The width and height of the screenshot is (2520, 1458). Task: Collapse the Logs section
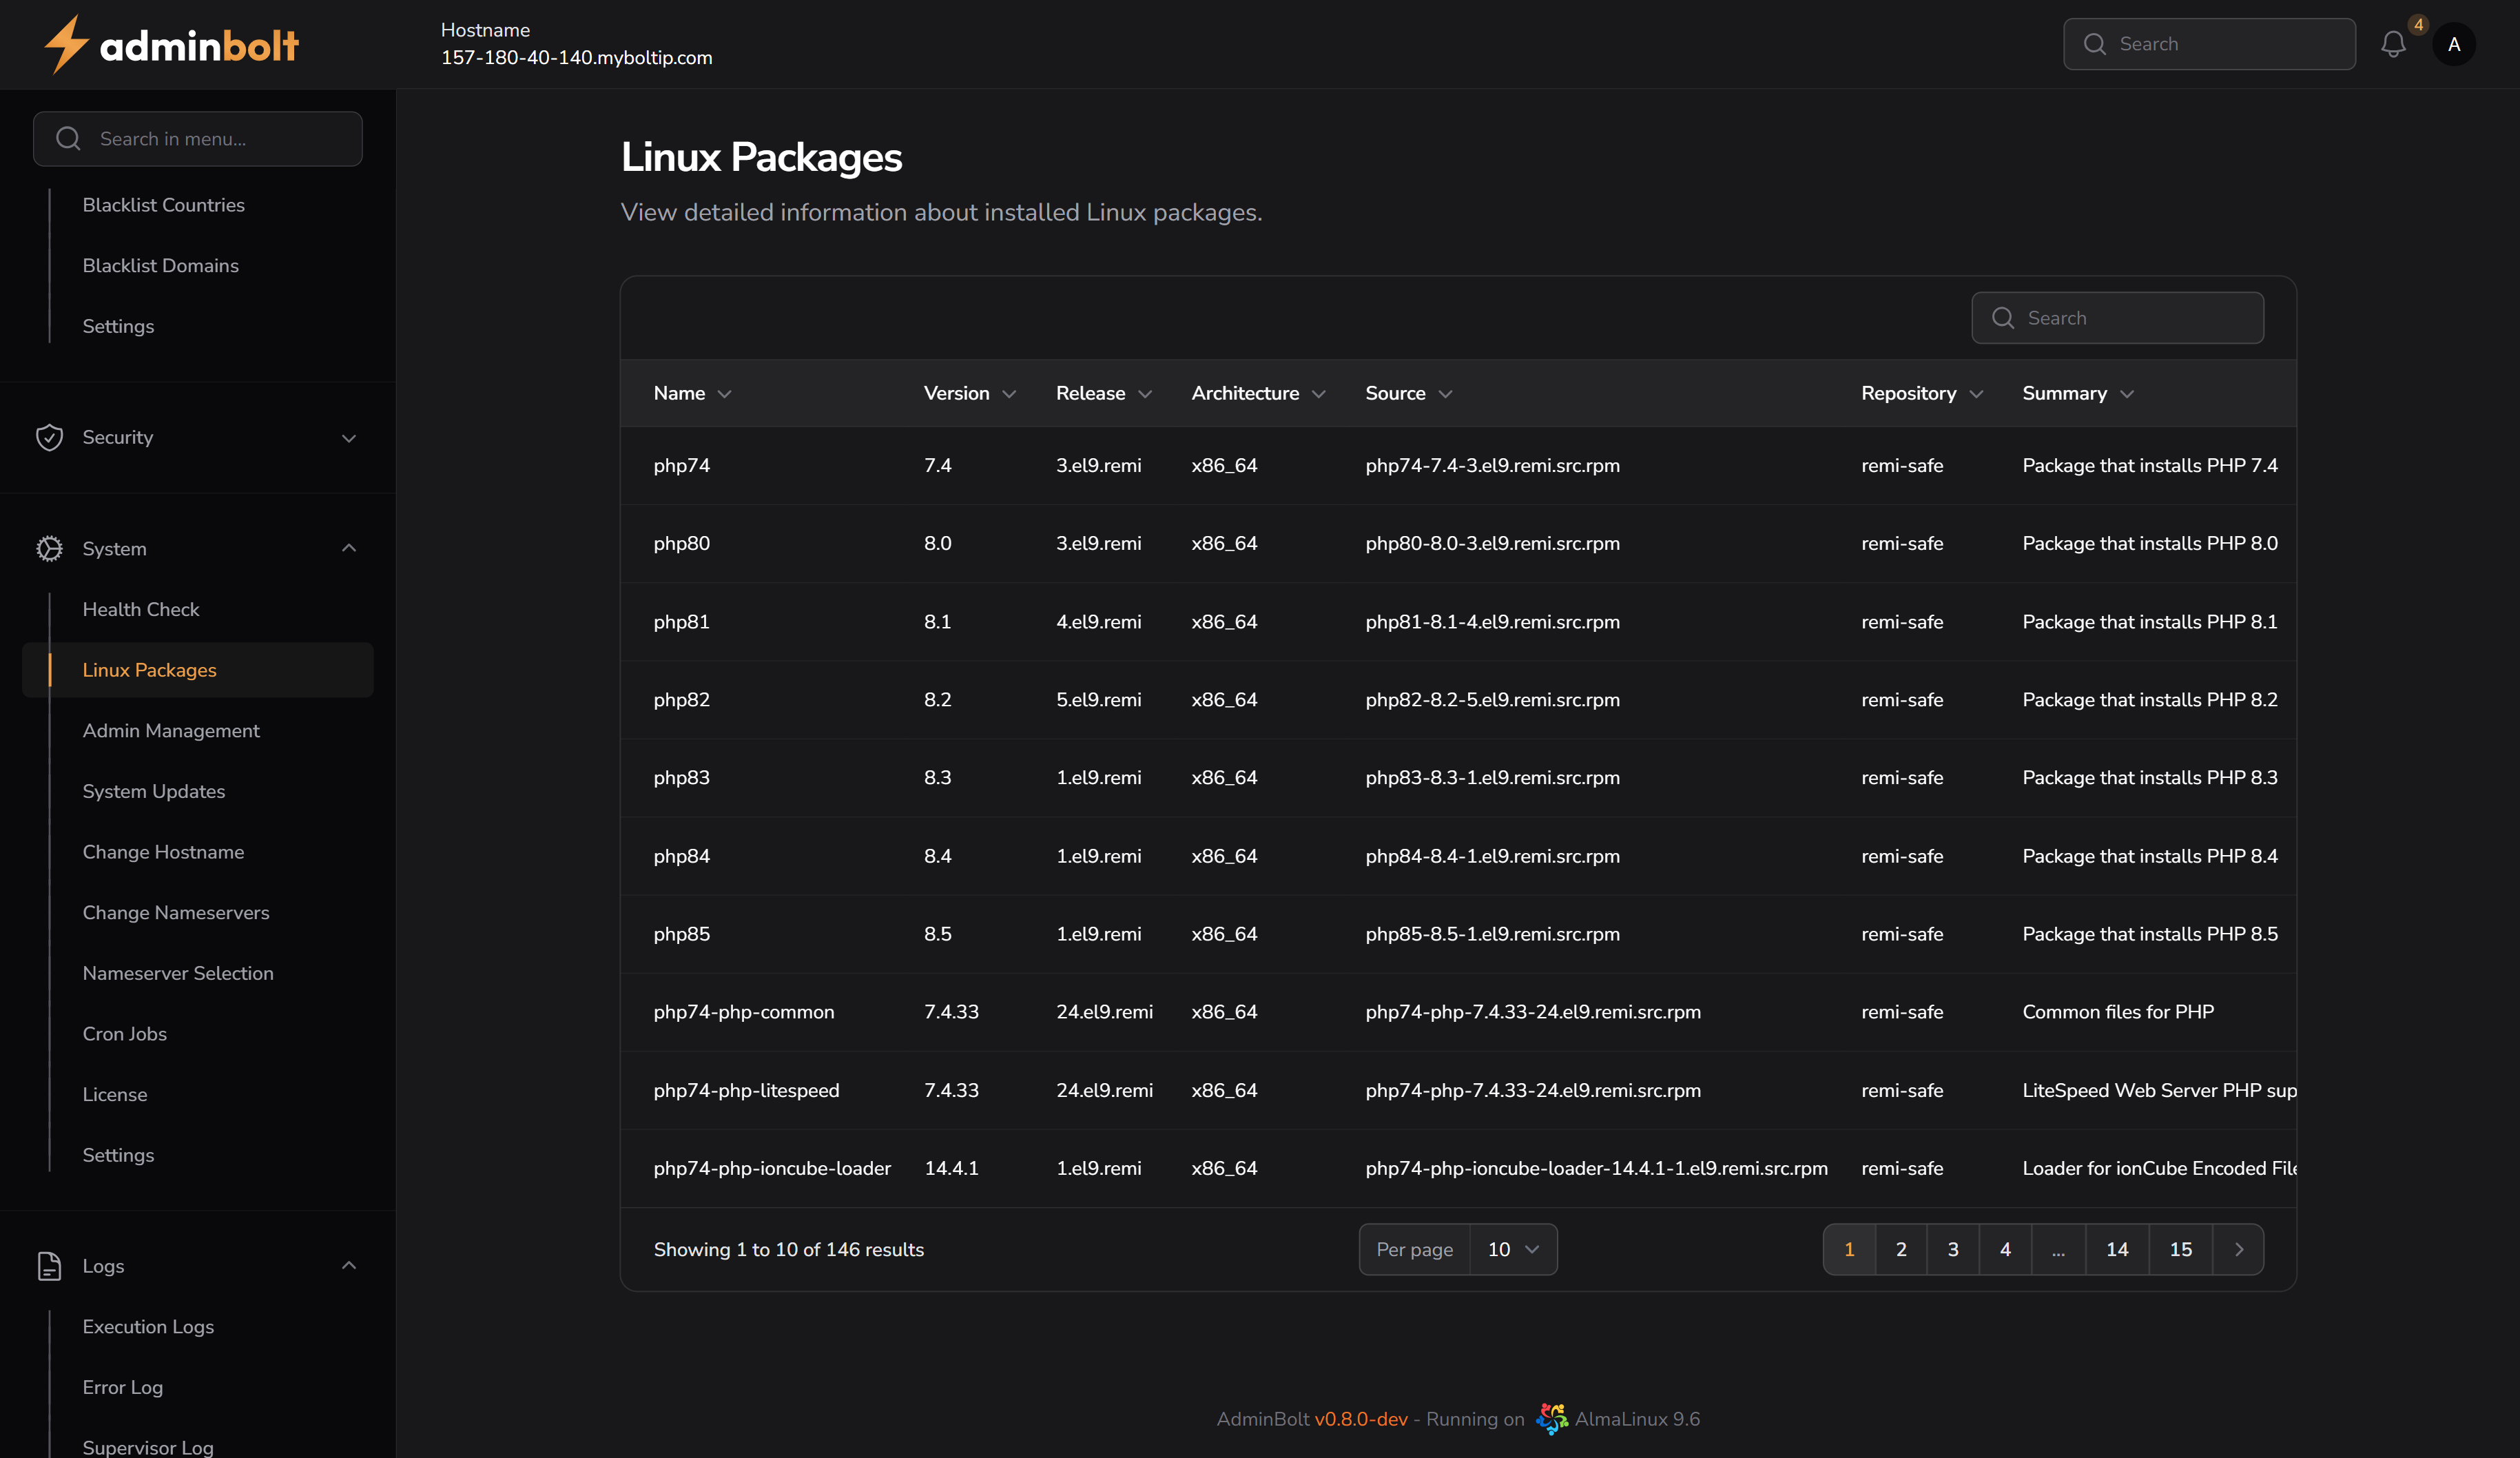pyautogui.click(x=348, y=1265)
